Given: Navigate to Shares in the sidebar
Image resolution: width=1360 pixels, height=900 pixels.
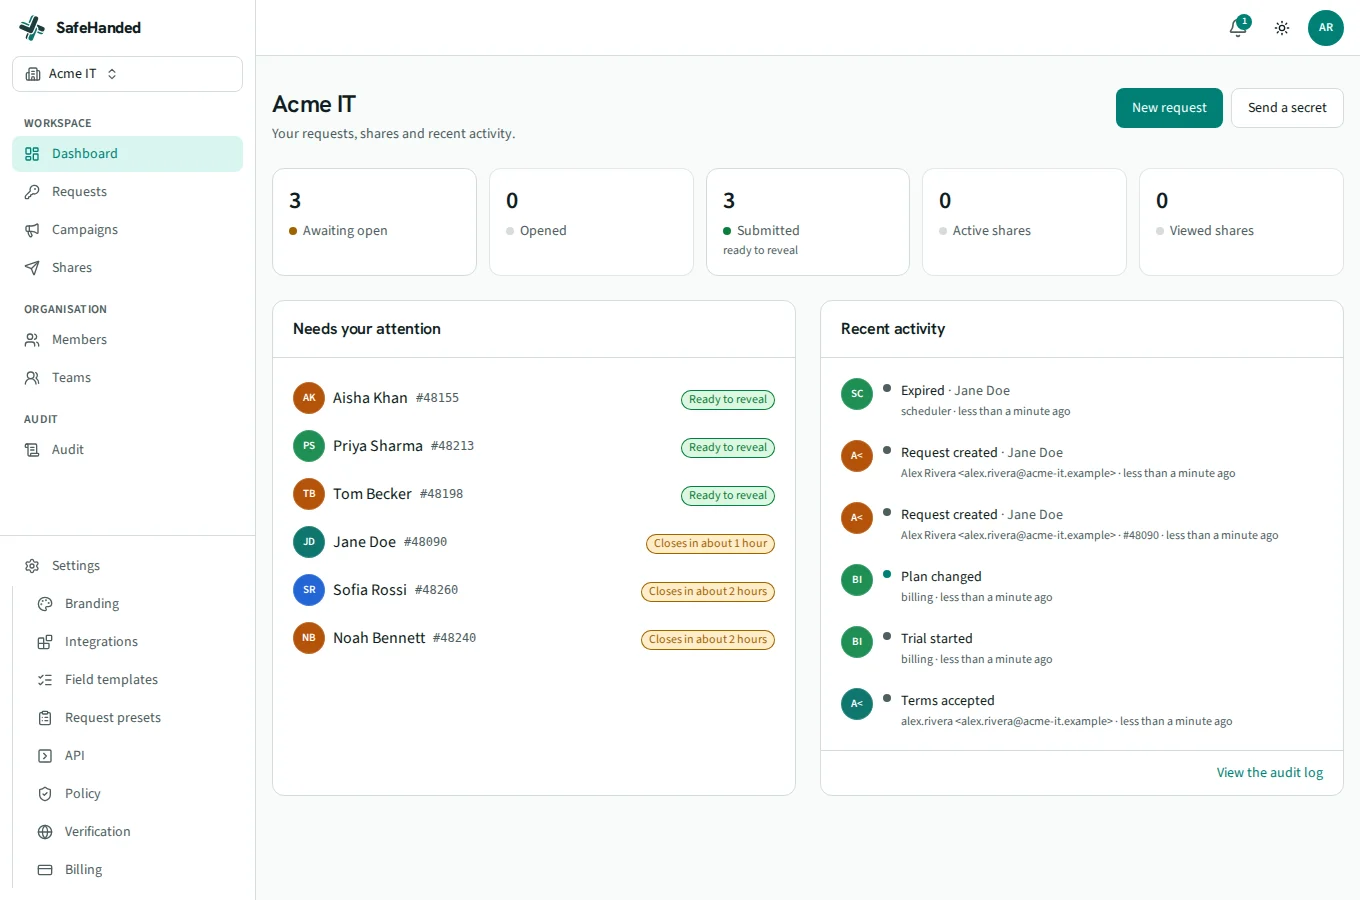Looking at the screenshot, I should [127, 268].
